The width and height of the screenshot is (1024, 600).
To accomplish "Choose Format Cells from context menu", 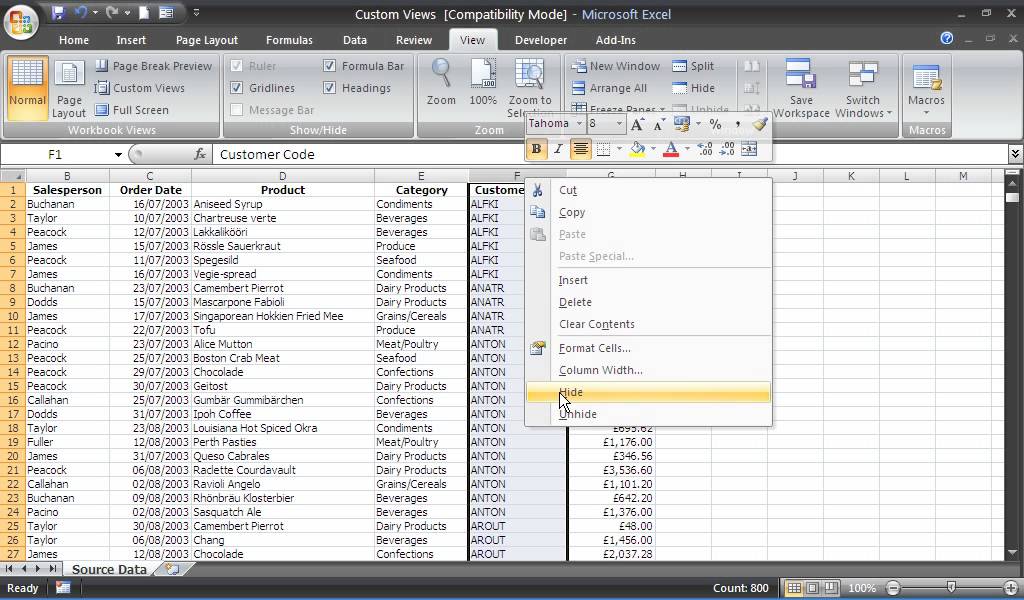I will coord(648,348).
